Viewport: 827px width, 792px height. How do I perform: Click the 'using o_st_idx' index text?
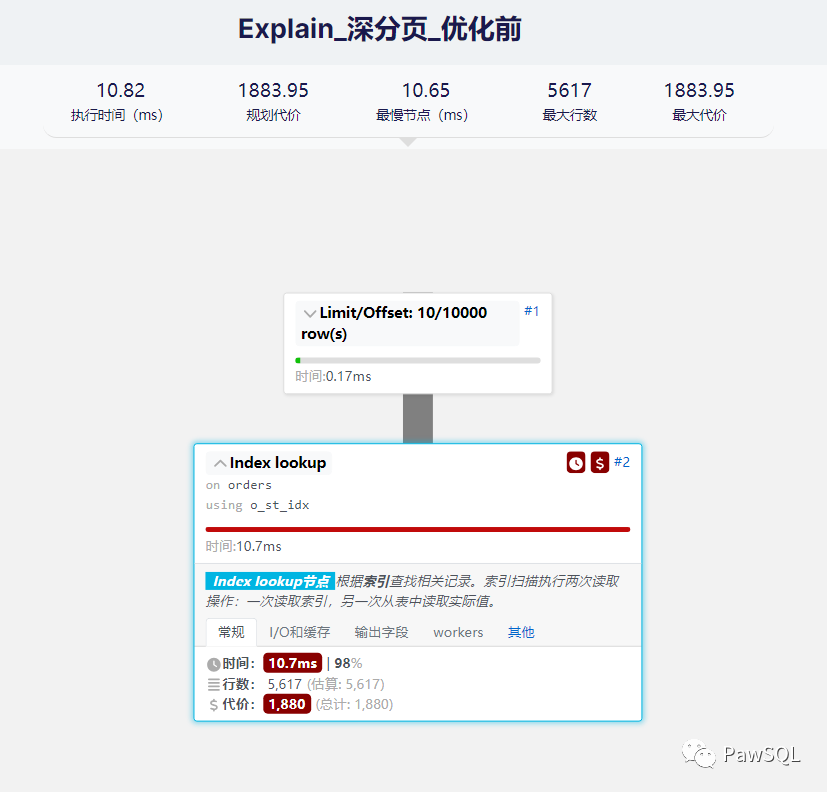(257, 505)
